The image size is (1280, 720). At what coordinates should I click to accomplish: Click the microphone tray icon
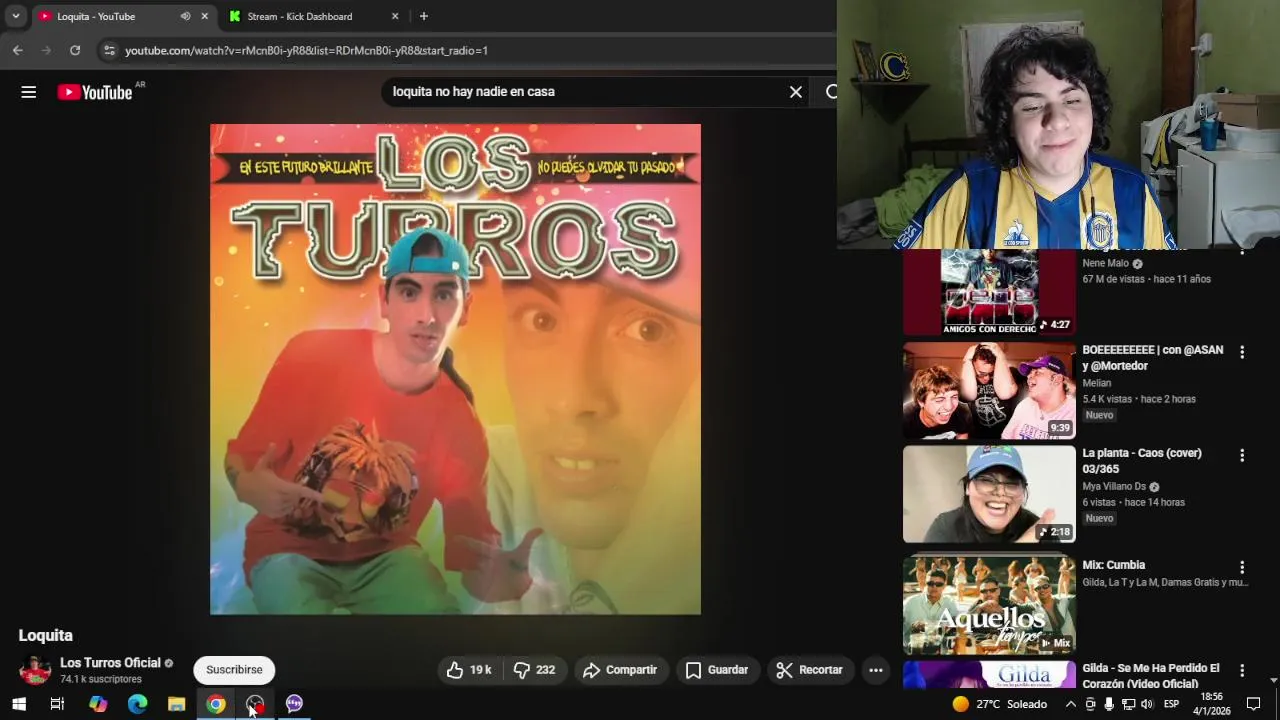coord(1109,704)
